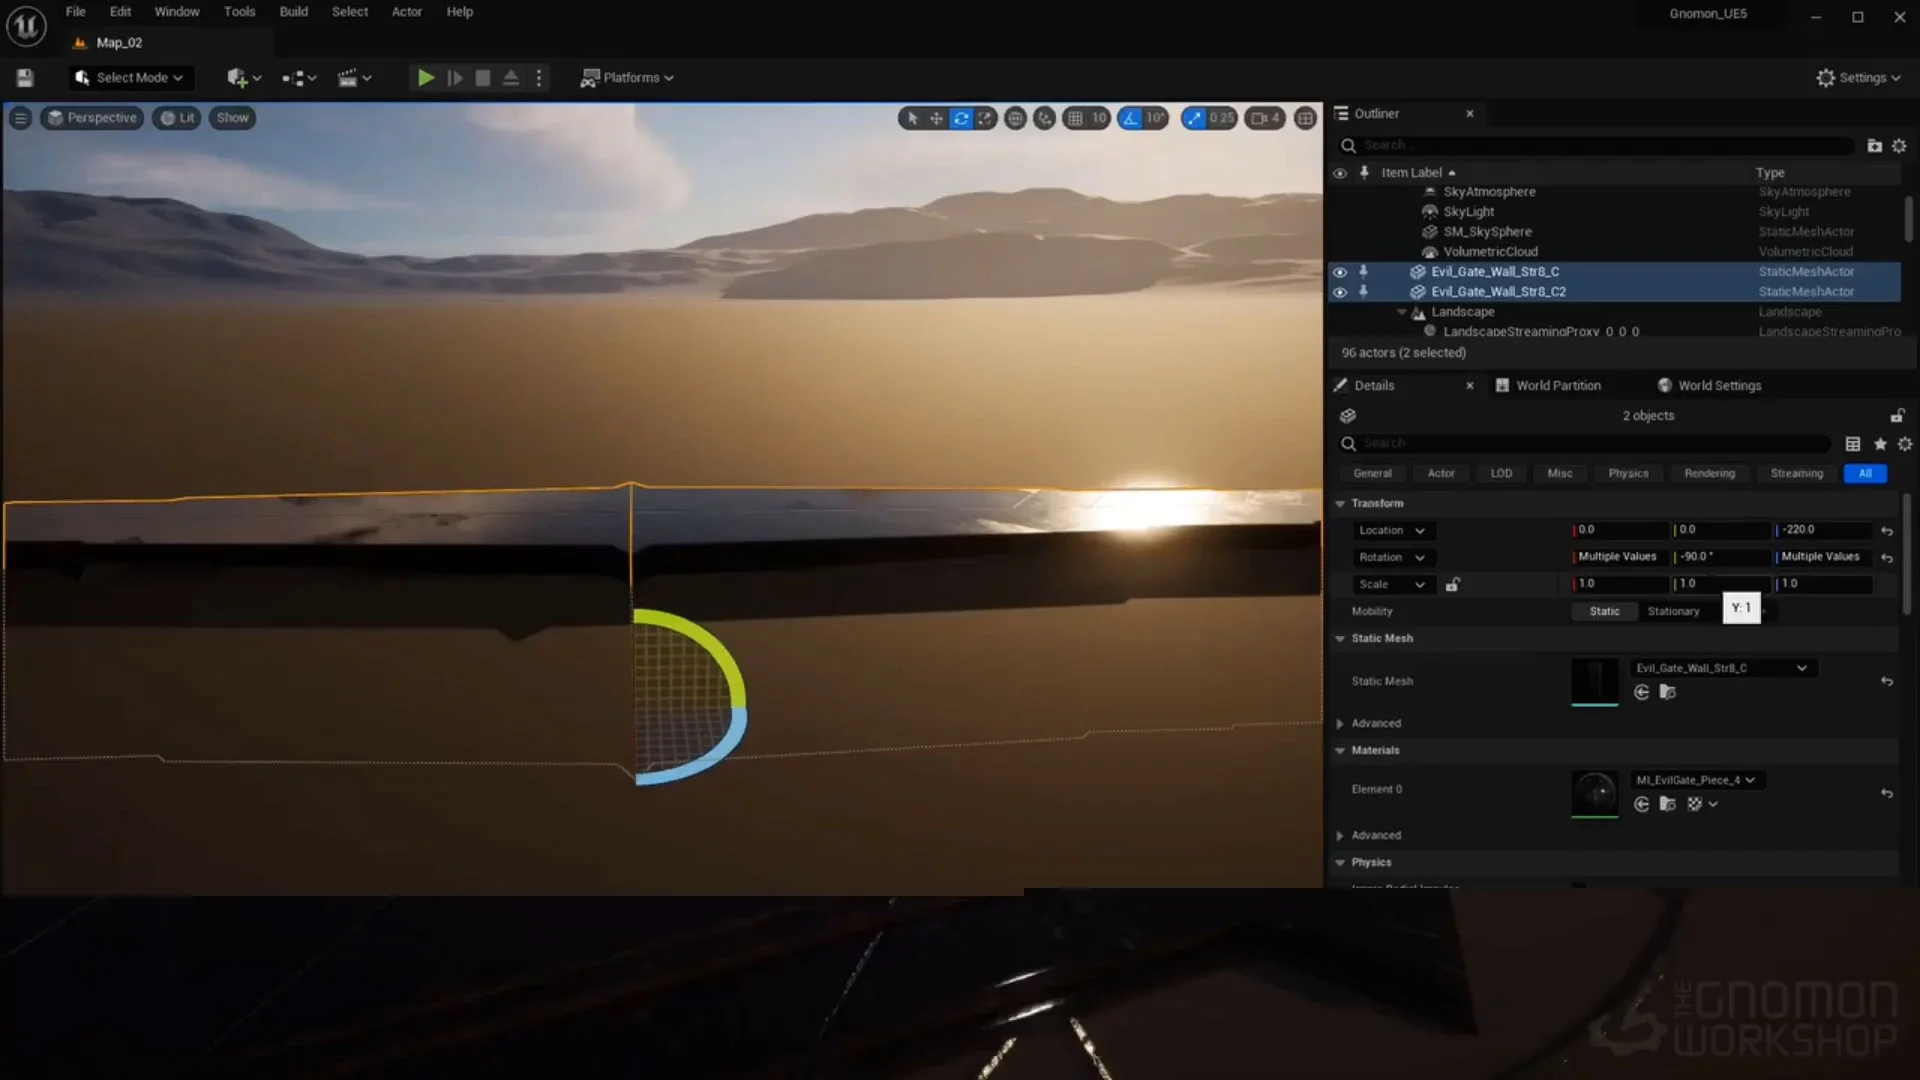Select the VolumetricCloud actor in Outliner
The height and width of the screenshot is (1080, 1920).
pos(1490,252)
